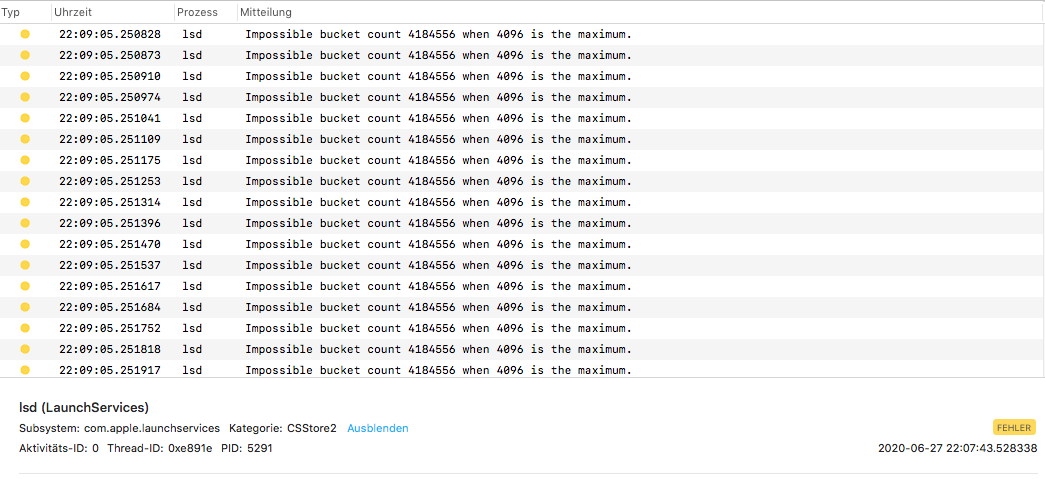The image size is (1045, 479).
Task: Click the Mitteilung column header
Action: (x=266, y=13)
